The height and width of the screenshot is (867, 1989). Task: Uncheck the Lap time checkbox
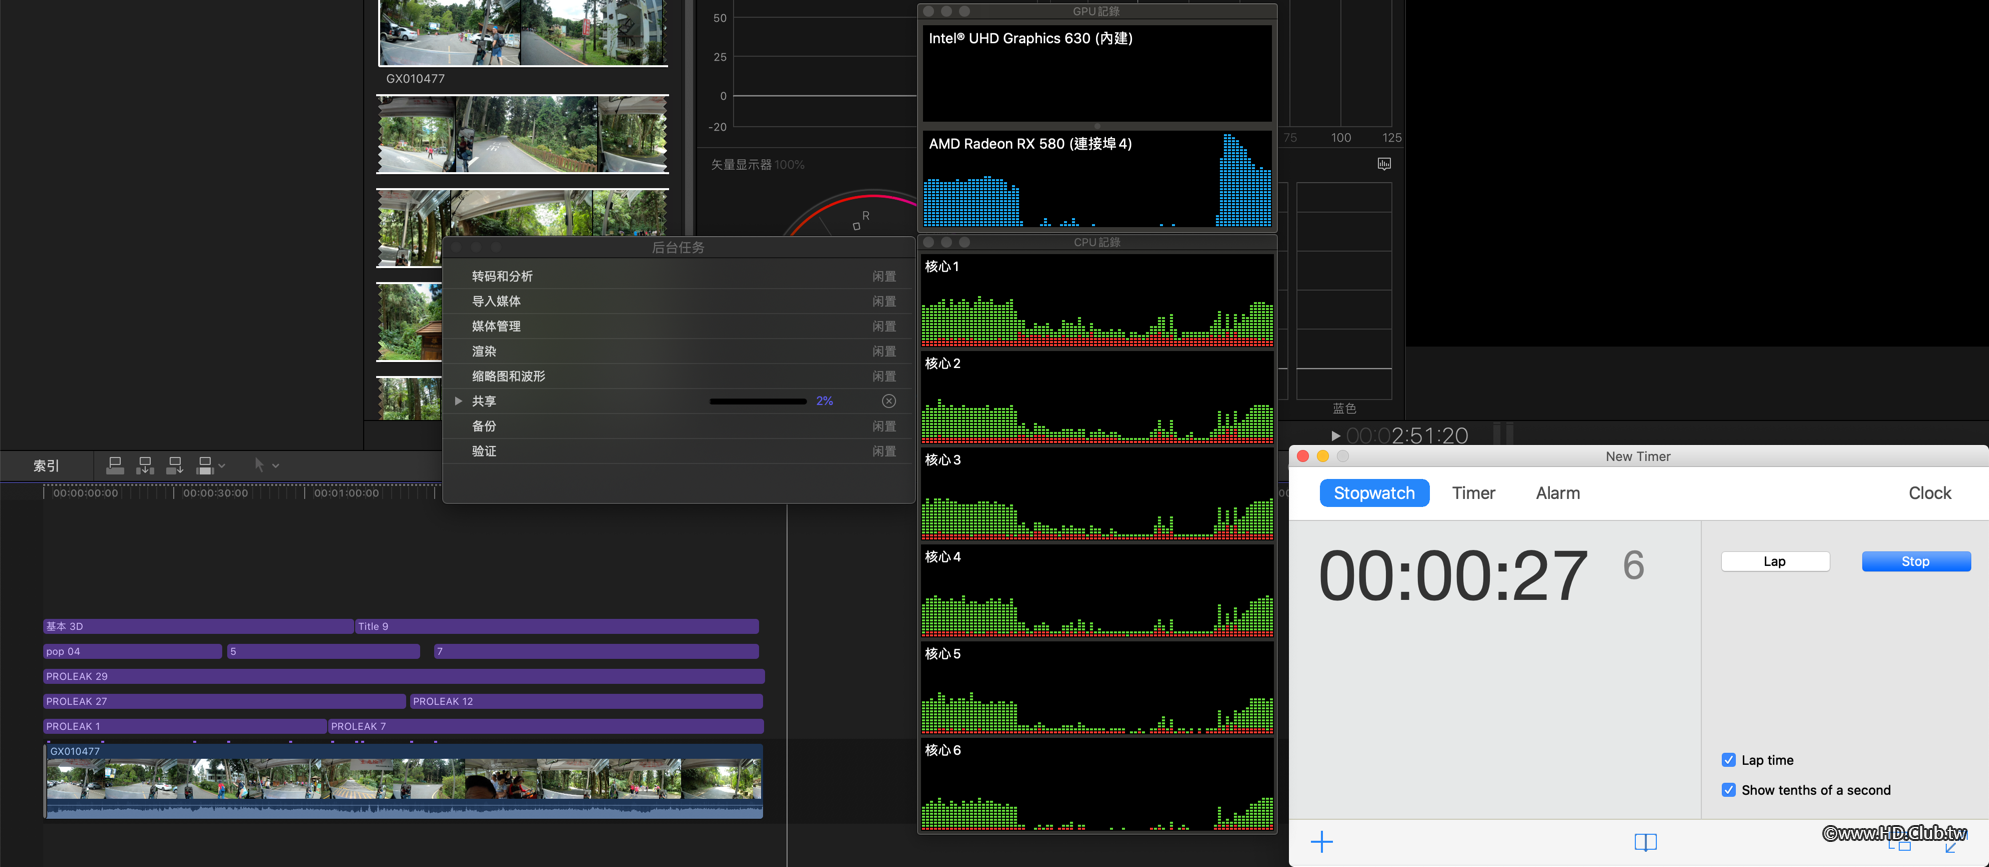click(x=1728, y=760)
